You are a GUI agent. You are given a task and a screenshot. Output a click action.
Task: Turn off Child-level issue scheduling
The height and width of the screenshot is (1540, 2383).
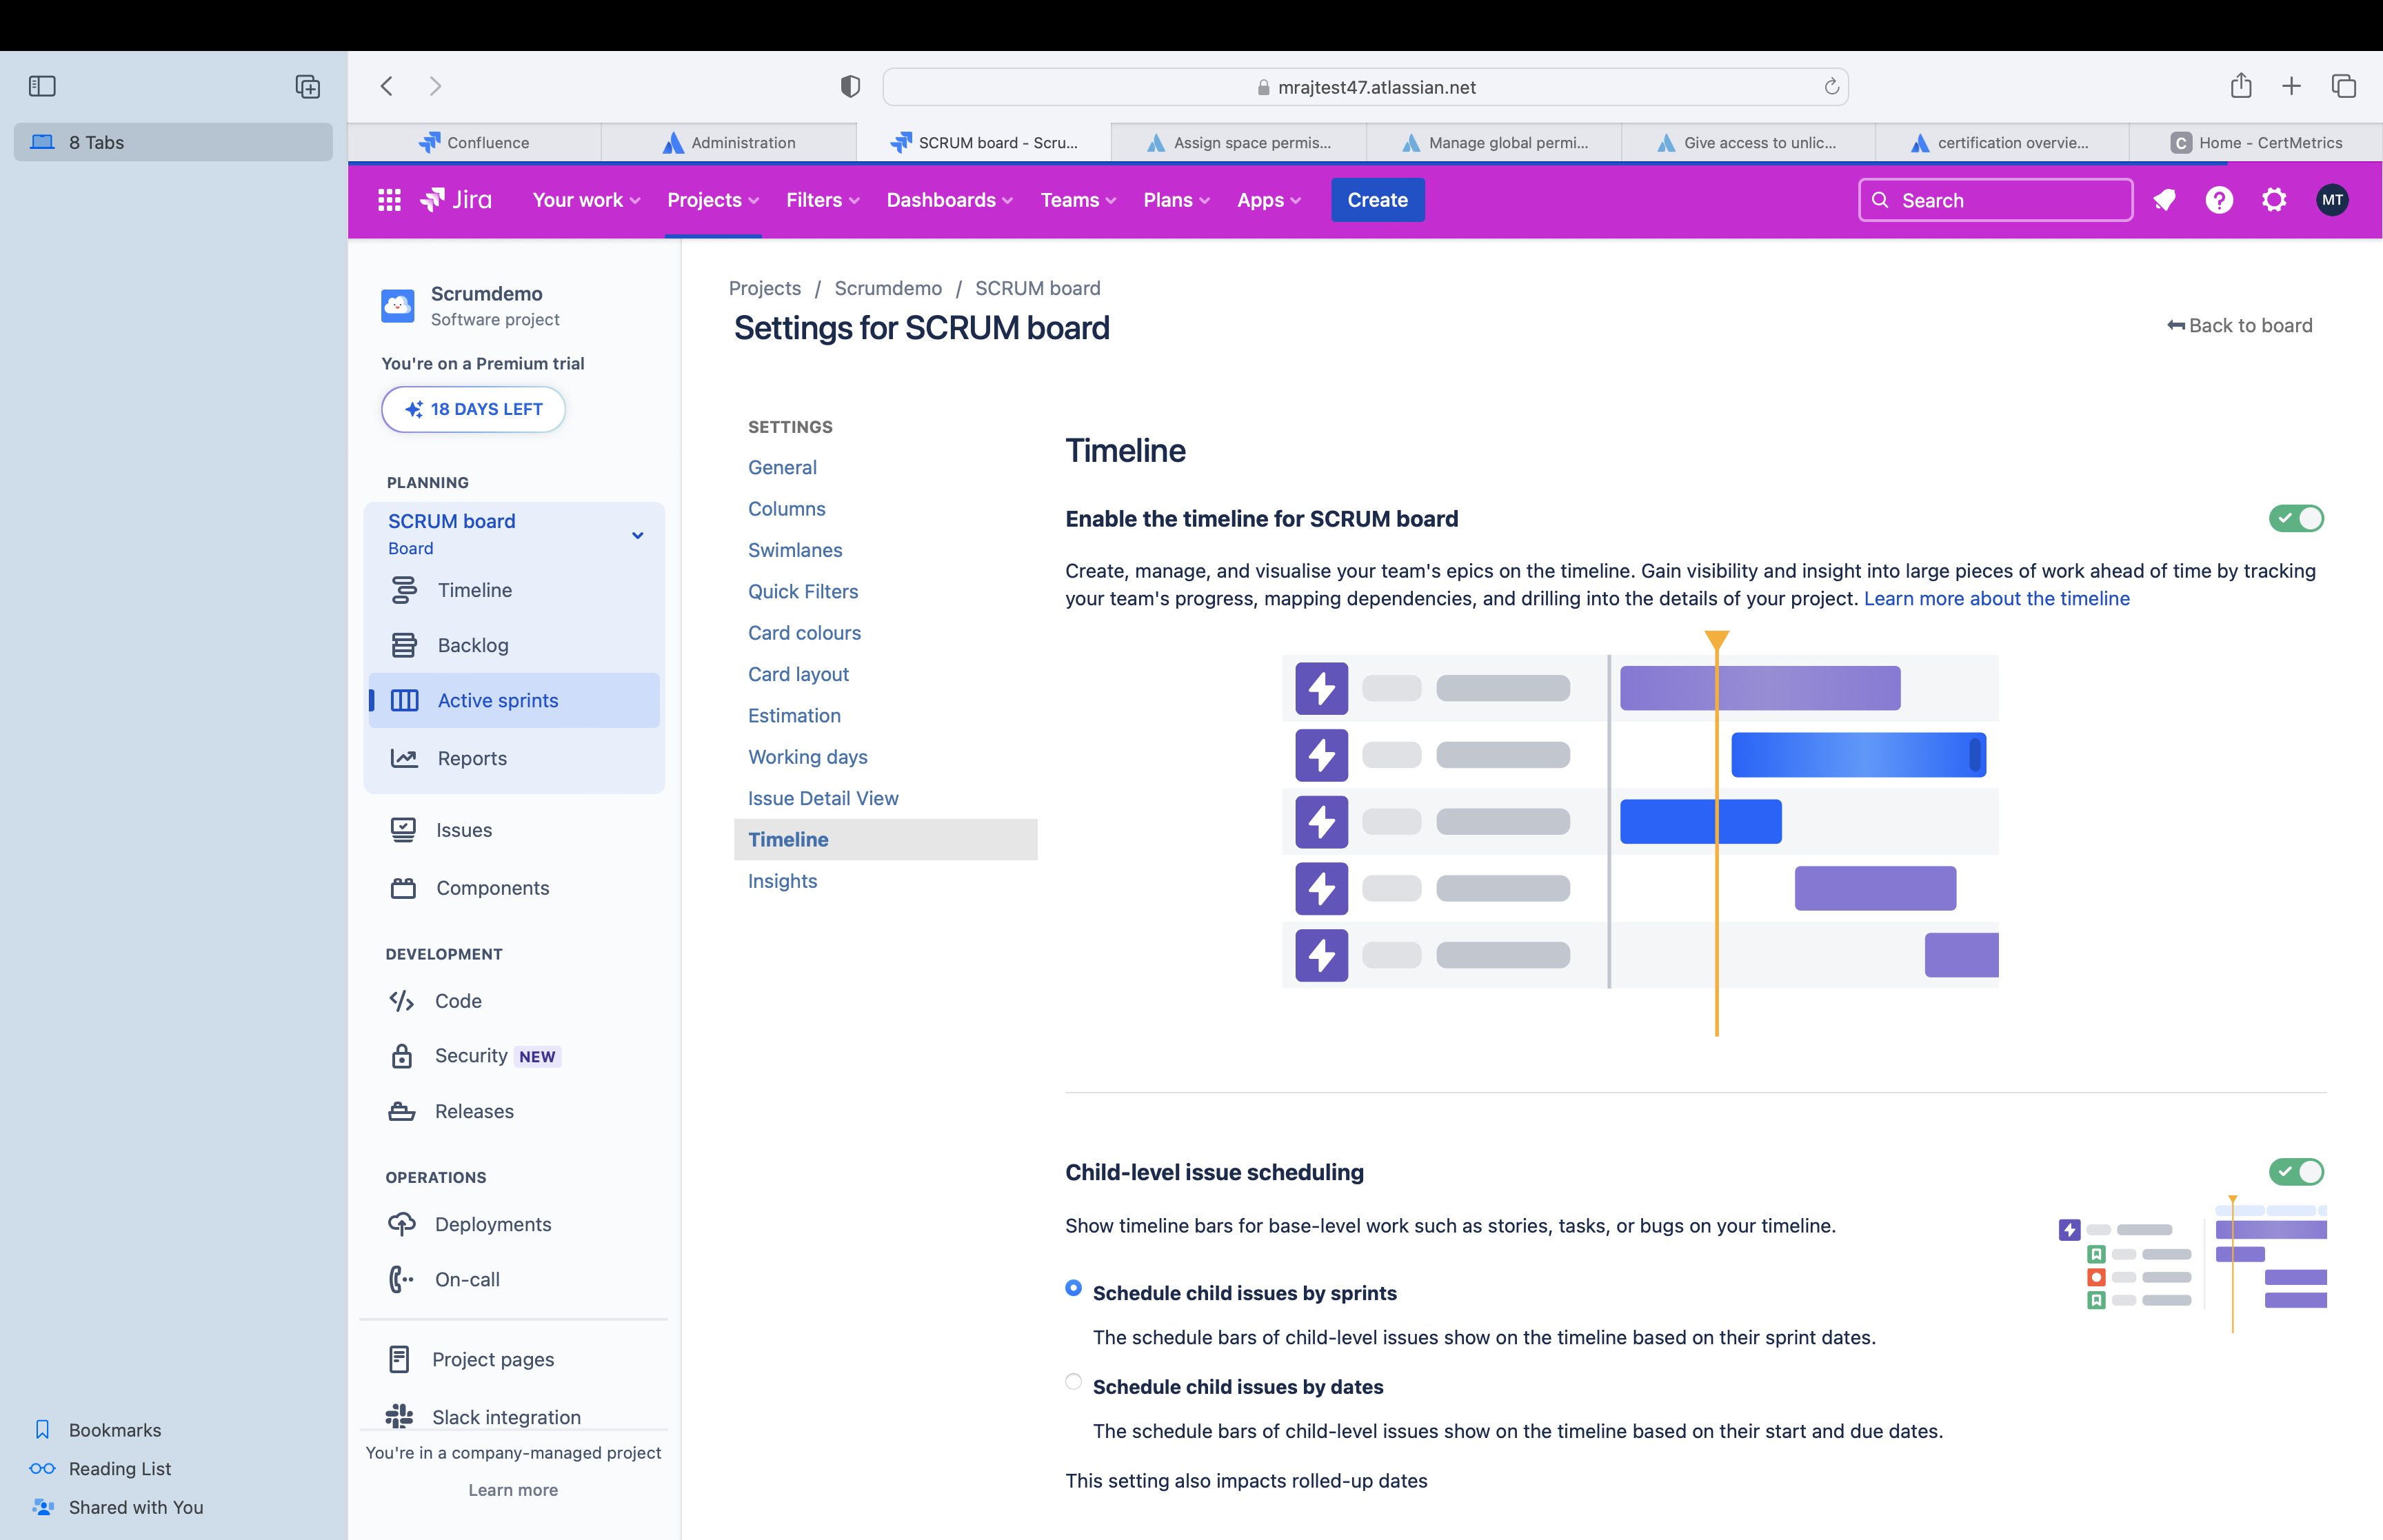point(2295,1172)
